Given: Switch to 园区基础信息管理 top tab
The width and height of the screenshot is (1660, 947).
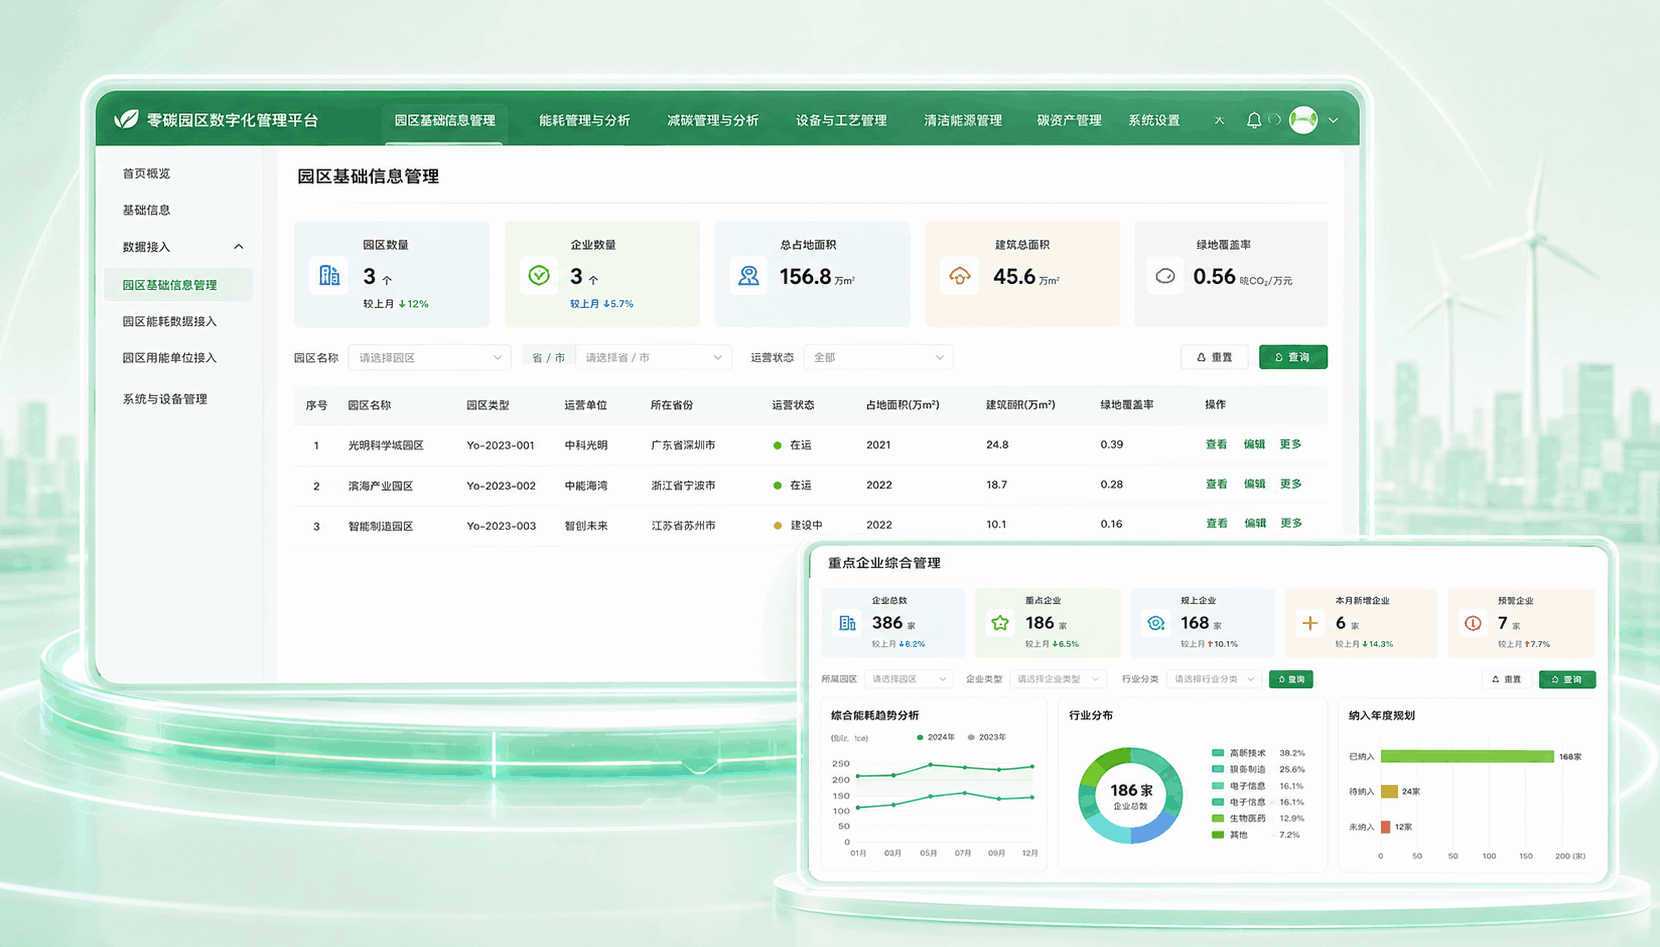Looking at the screenshot, I should [x=445, y=120].
